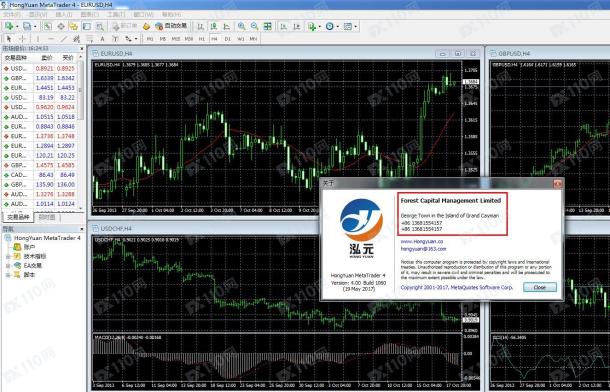Viewport: 610px width, 392px height.
Task: Select the 交易品种 tab in Market Watch
Action: pyautogui.click(x=18, y=217)
